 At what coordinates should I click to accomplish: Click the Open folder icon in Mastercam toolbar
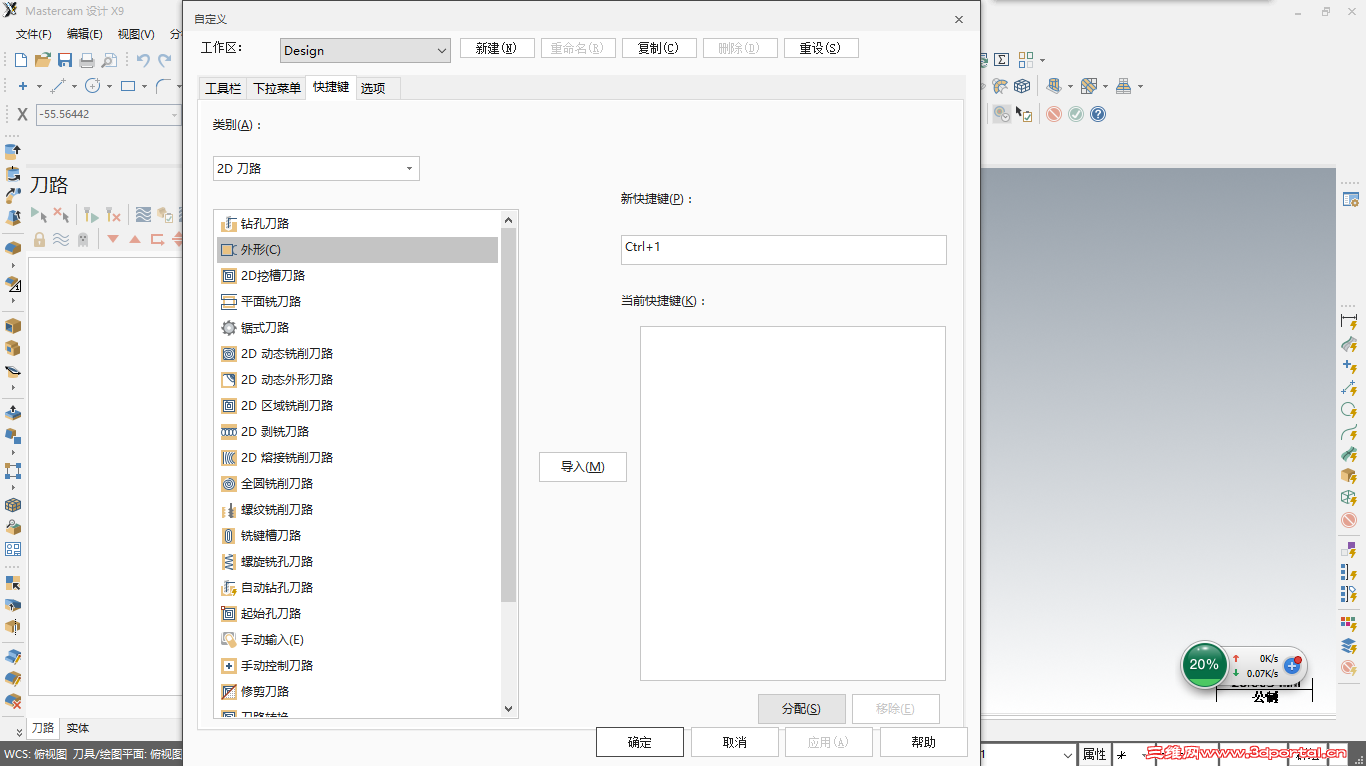tap(43, 60)
